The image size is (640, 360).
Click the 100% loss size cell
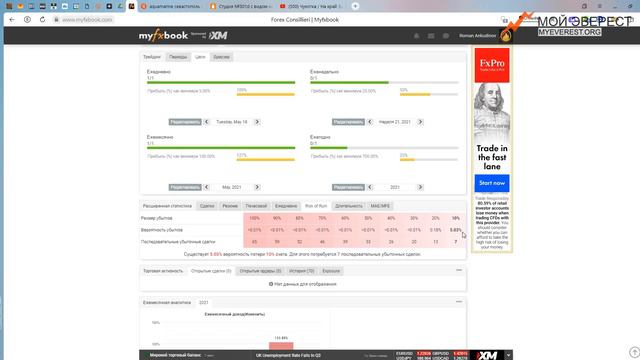[254, 218]
